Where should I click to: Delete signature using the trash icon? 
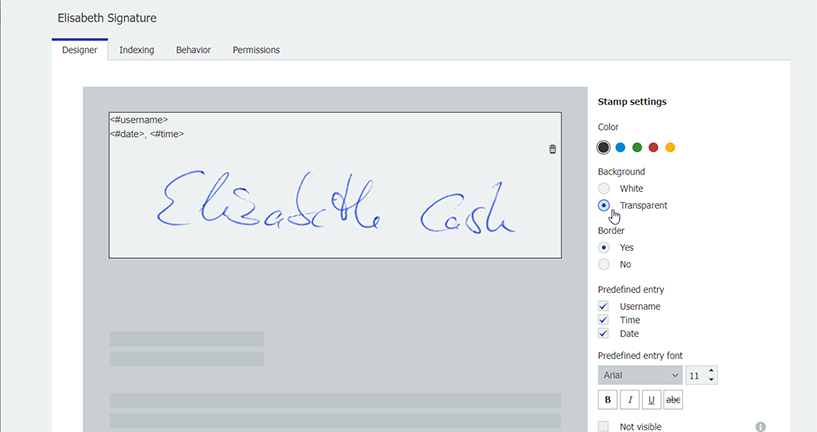[x=553, y=149]
